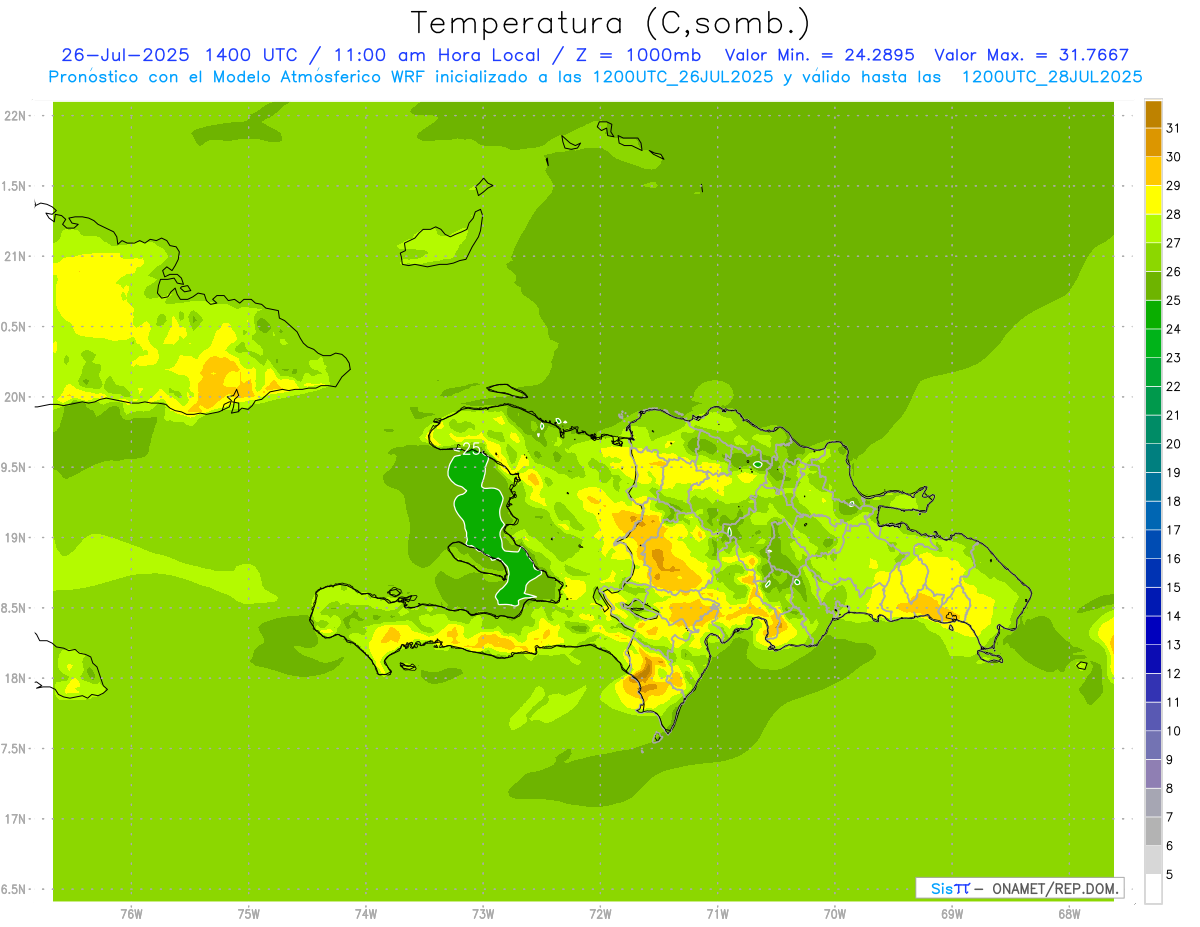The image size is (1200, 927).
Task: Click color bar label "18"
Action: point(1174,501)
